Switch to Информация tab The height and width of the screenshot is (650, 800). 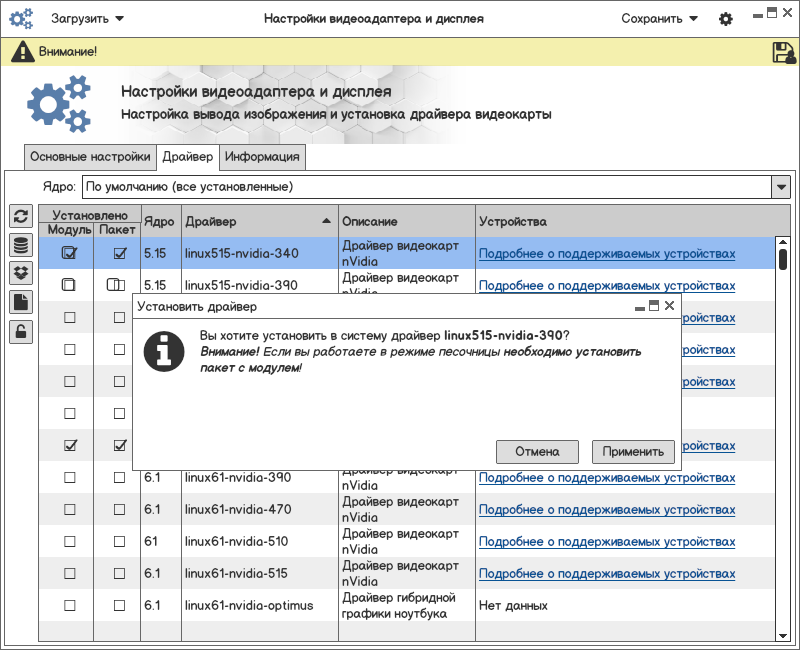click(x=262, y=157)
